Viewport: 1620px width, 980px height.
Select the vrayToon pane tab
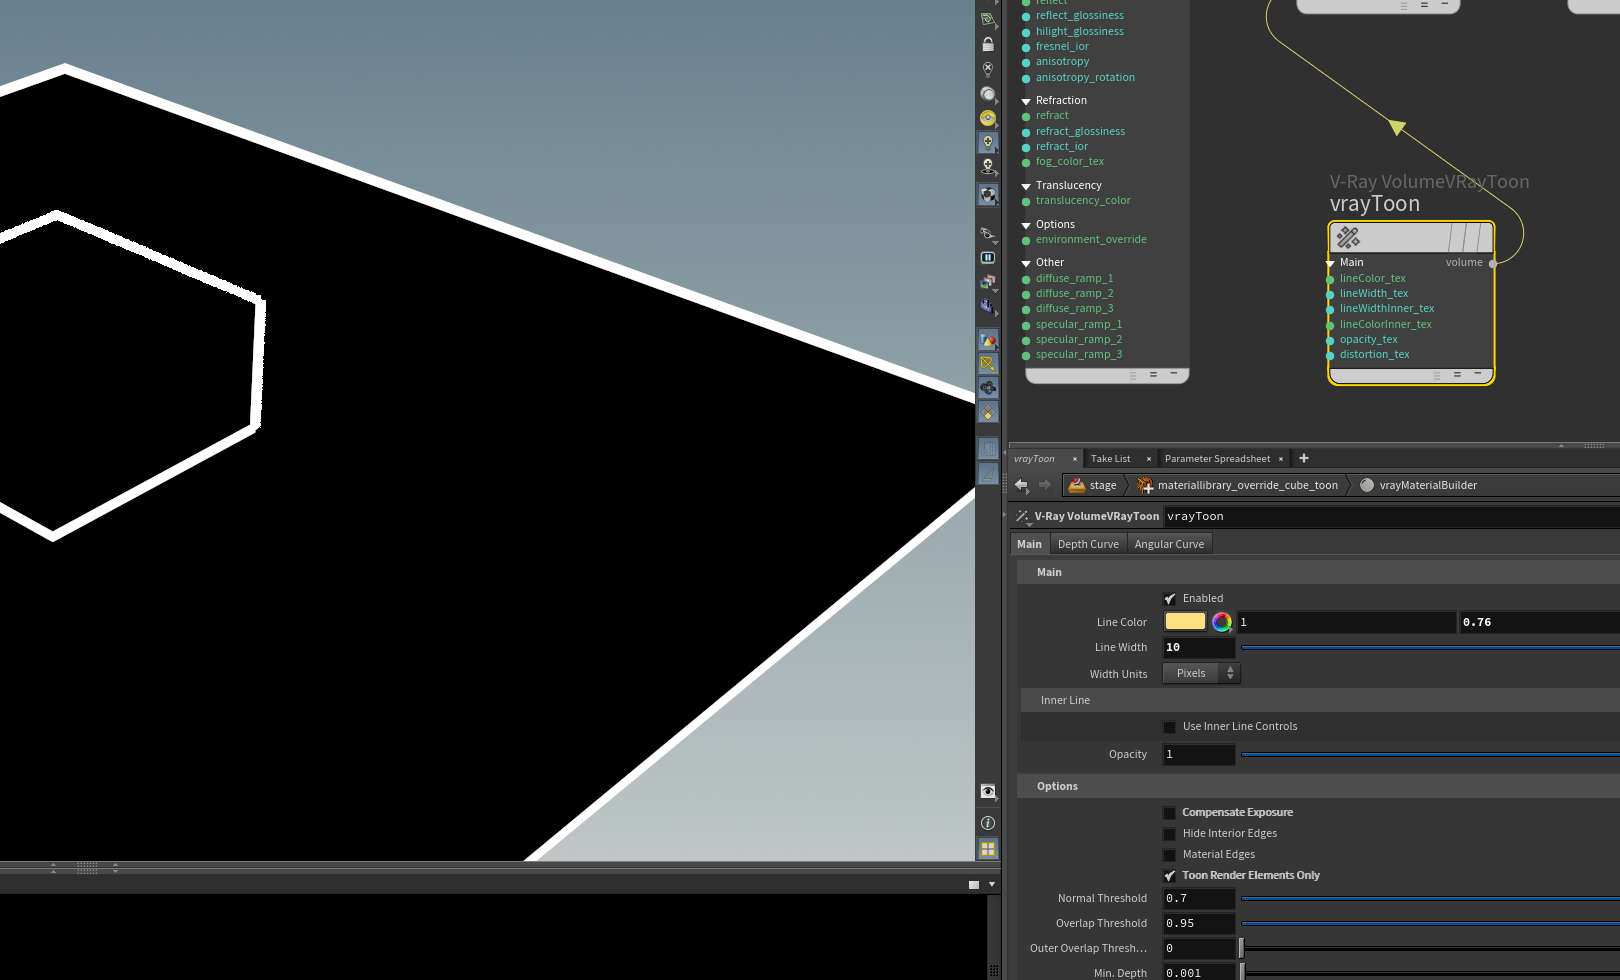(x=1034, y=459)
